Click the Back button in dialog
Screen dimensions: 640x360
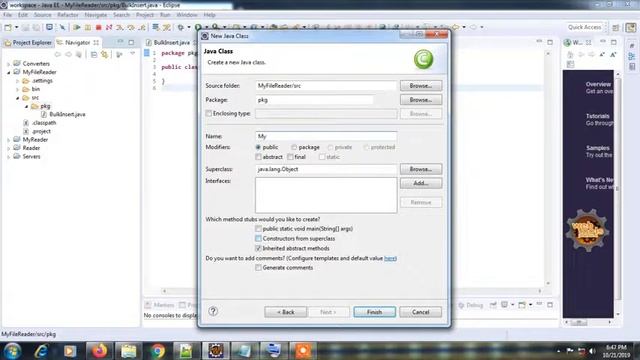[x=285, y=312]
